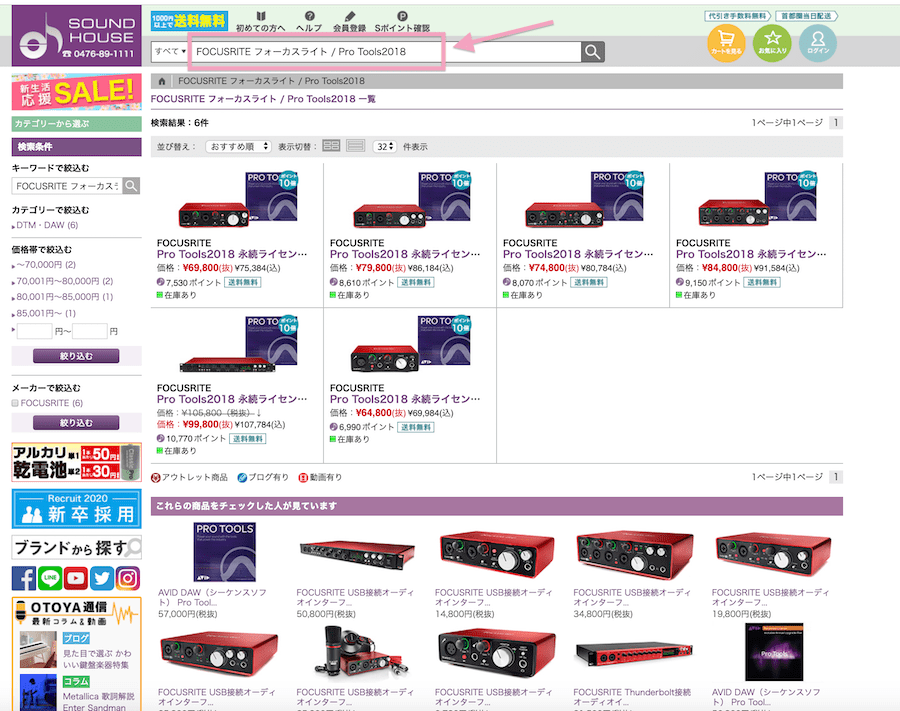Open 初めての方へ guide icon
Viewport: 900px width, 711px height.
(261, 22)
